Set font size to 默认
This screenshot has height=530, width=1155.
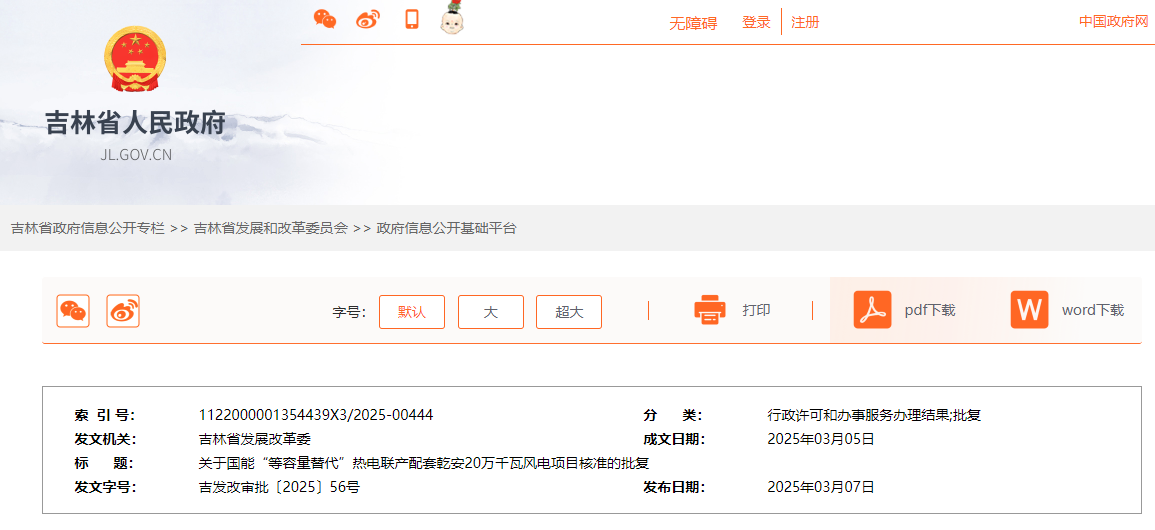[412, 311]
